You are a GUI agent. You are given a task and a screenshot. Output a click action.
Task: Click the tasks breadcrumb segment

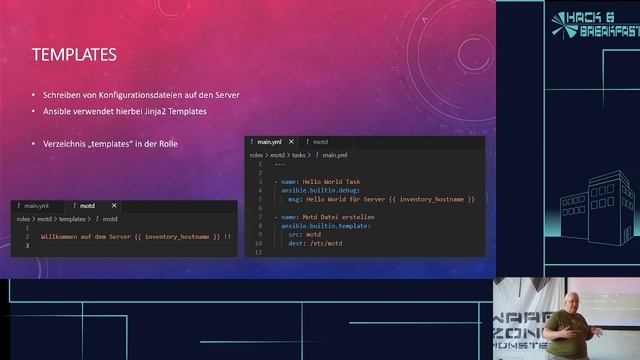coord(298,155)
